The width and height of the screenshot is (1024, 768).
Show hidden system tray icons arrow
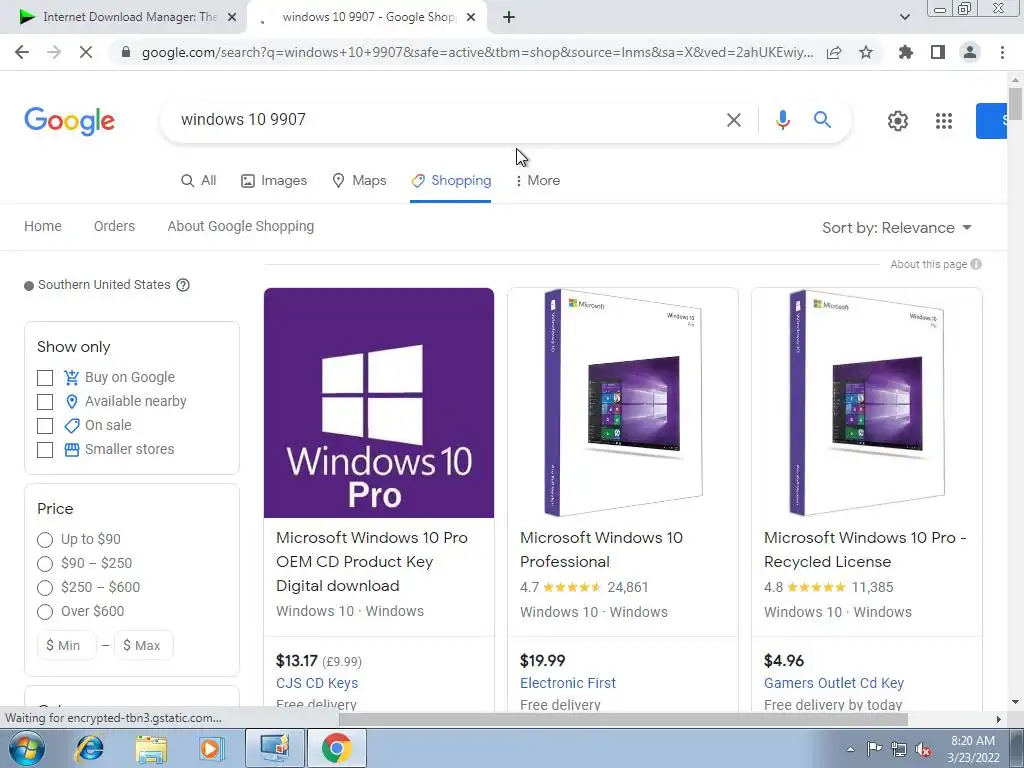[850, 750]
